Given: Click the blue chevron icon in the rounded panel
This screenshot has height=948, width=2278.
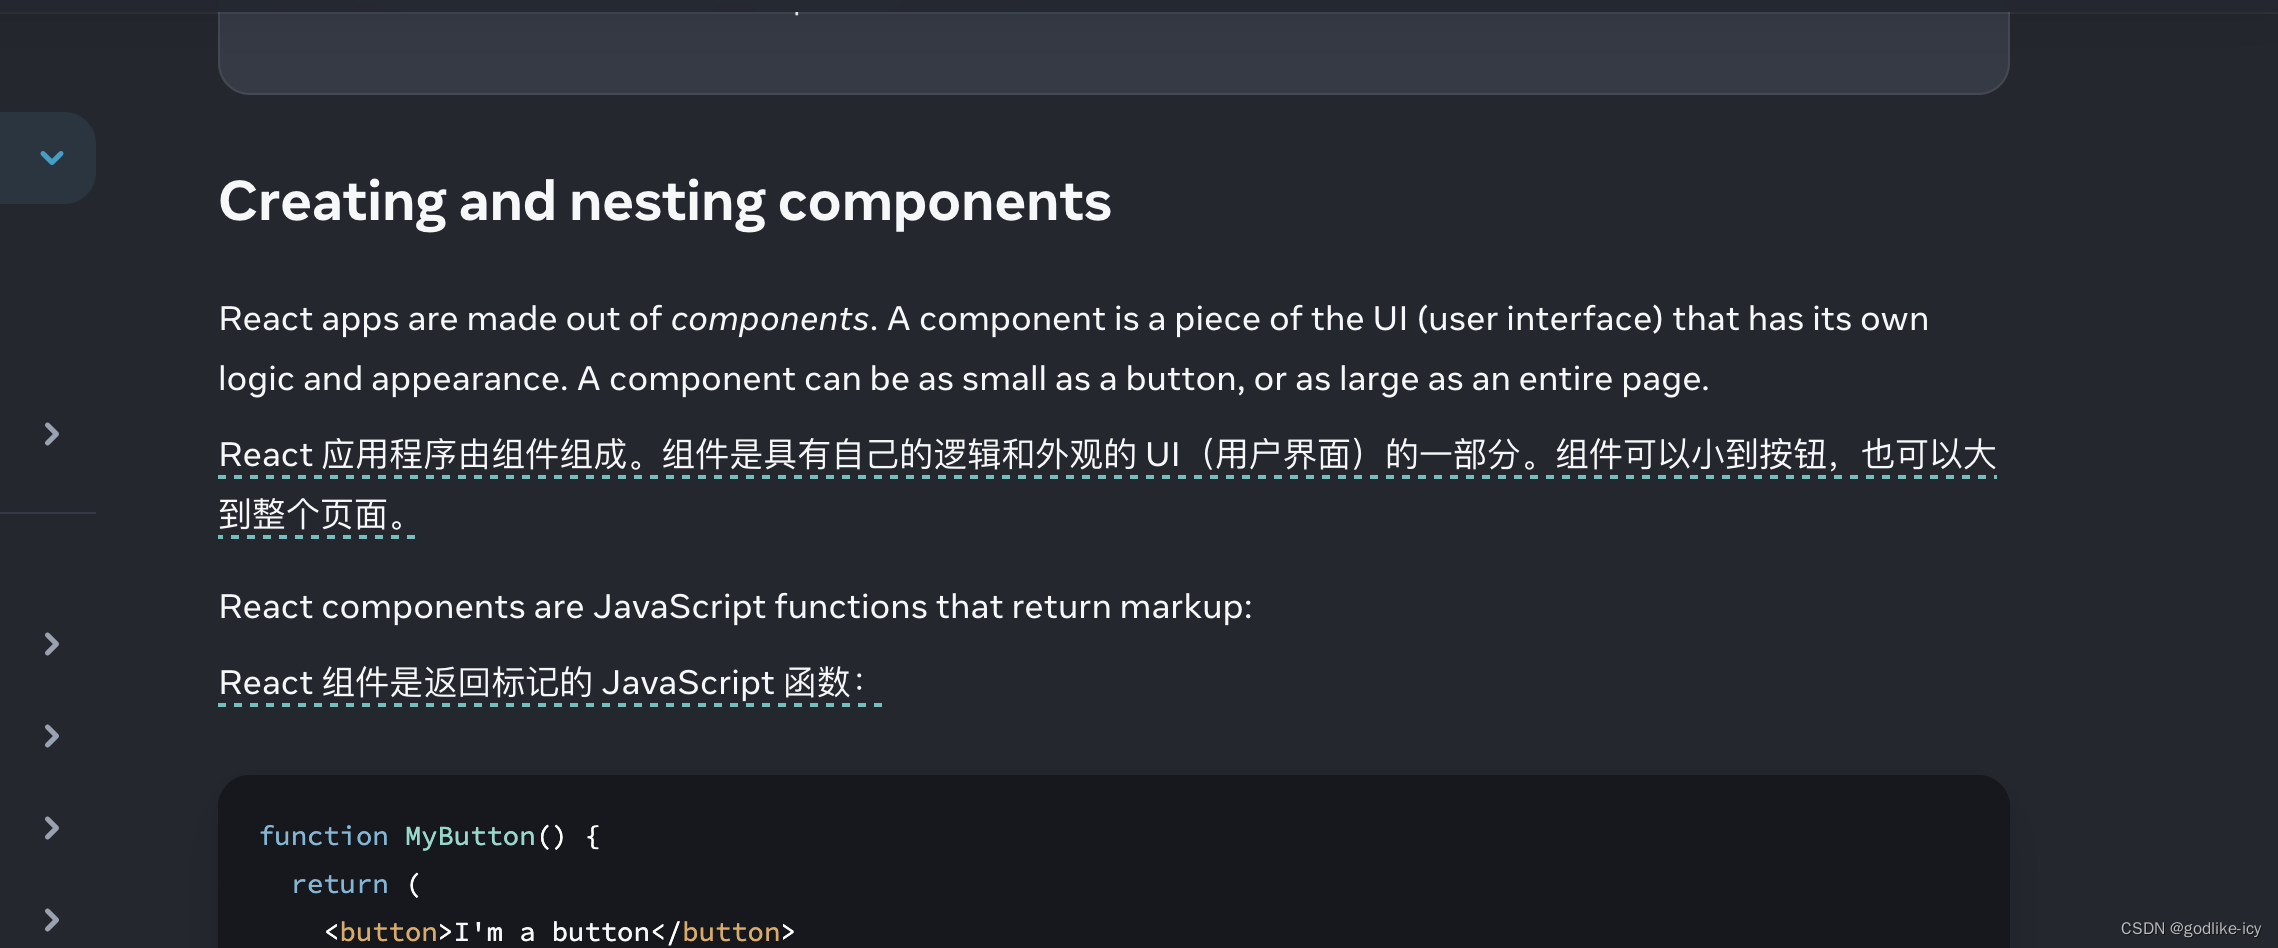Looking at the screenshot, I should [52, 157].
